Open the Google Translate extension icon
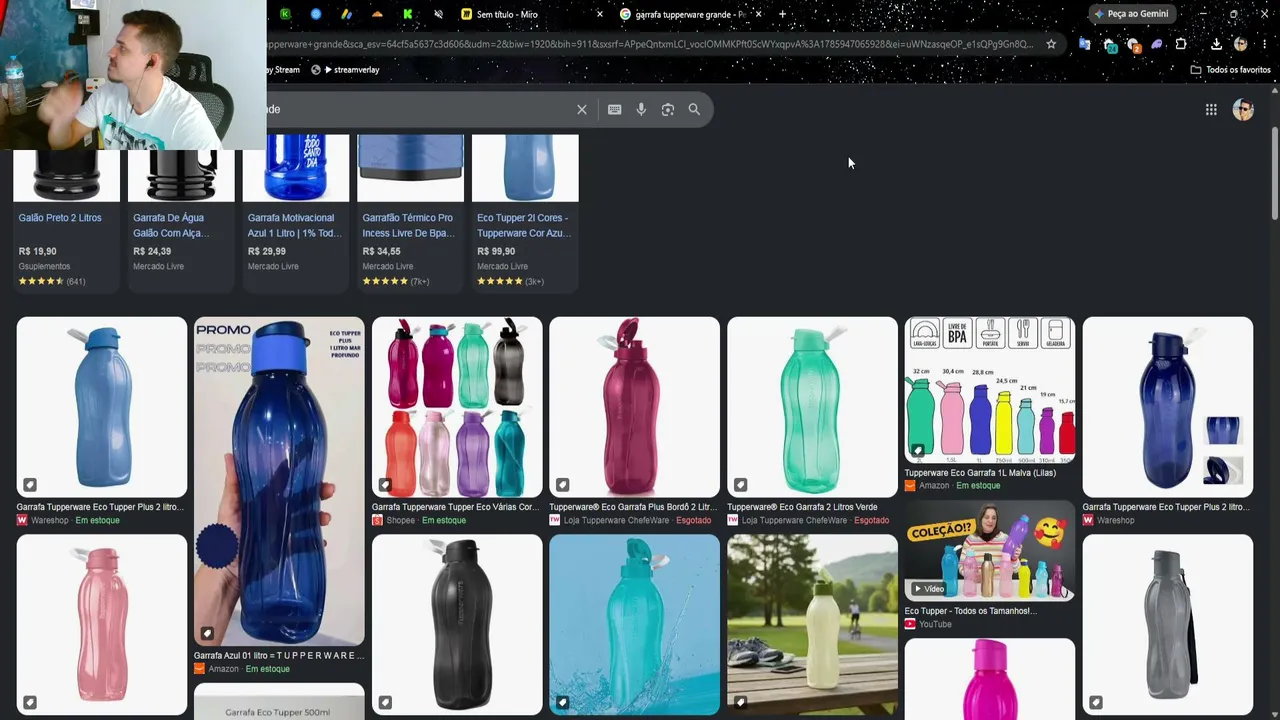This screenshot has height=720, width=1280. click(1084, 44)
